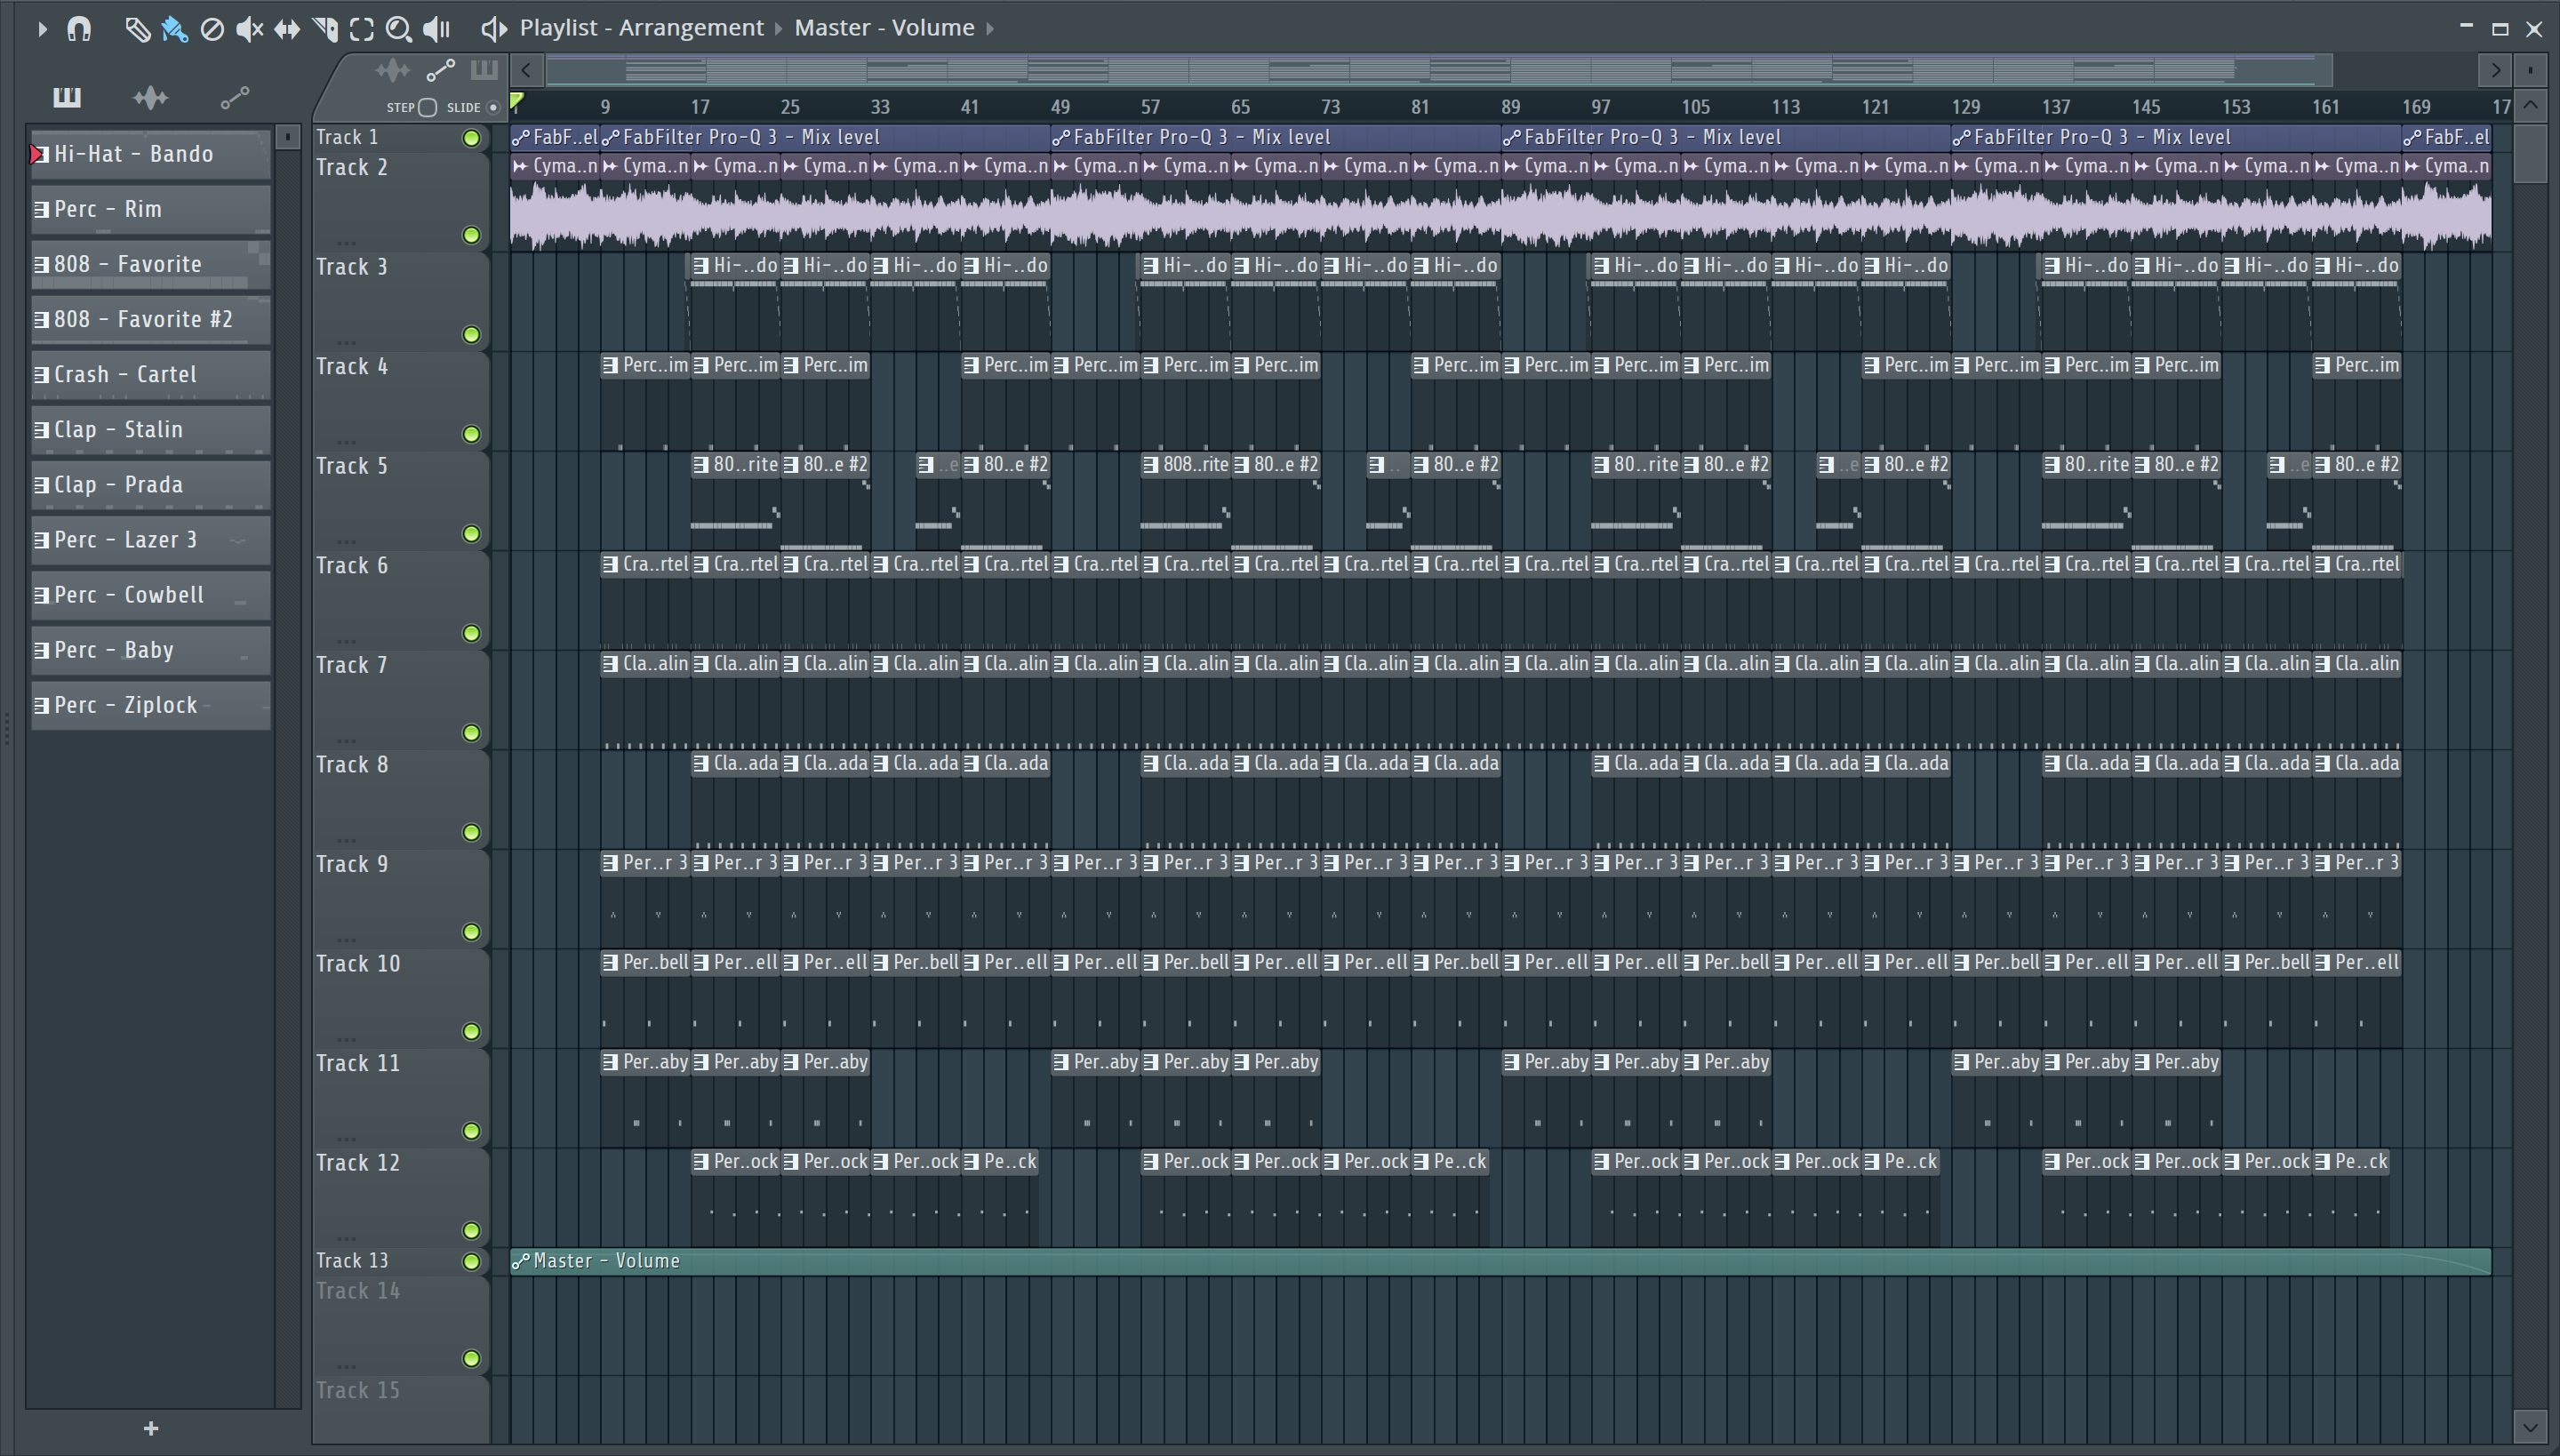Select the 808 - Favorite #2 pattern
The image size is (2560, 1456).
pyautogui.click(x=151, y=319)
